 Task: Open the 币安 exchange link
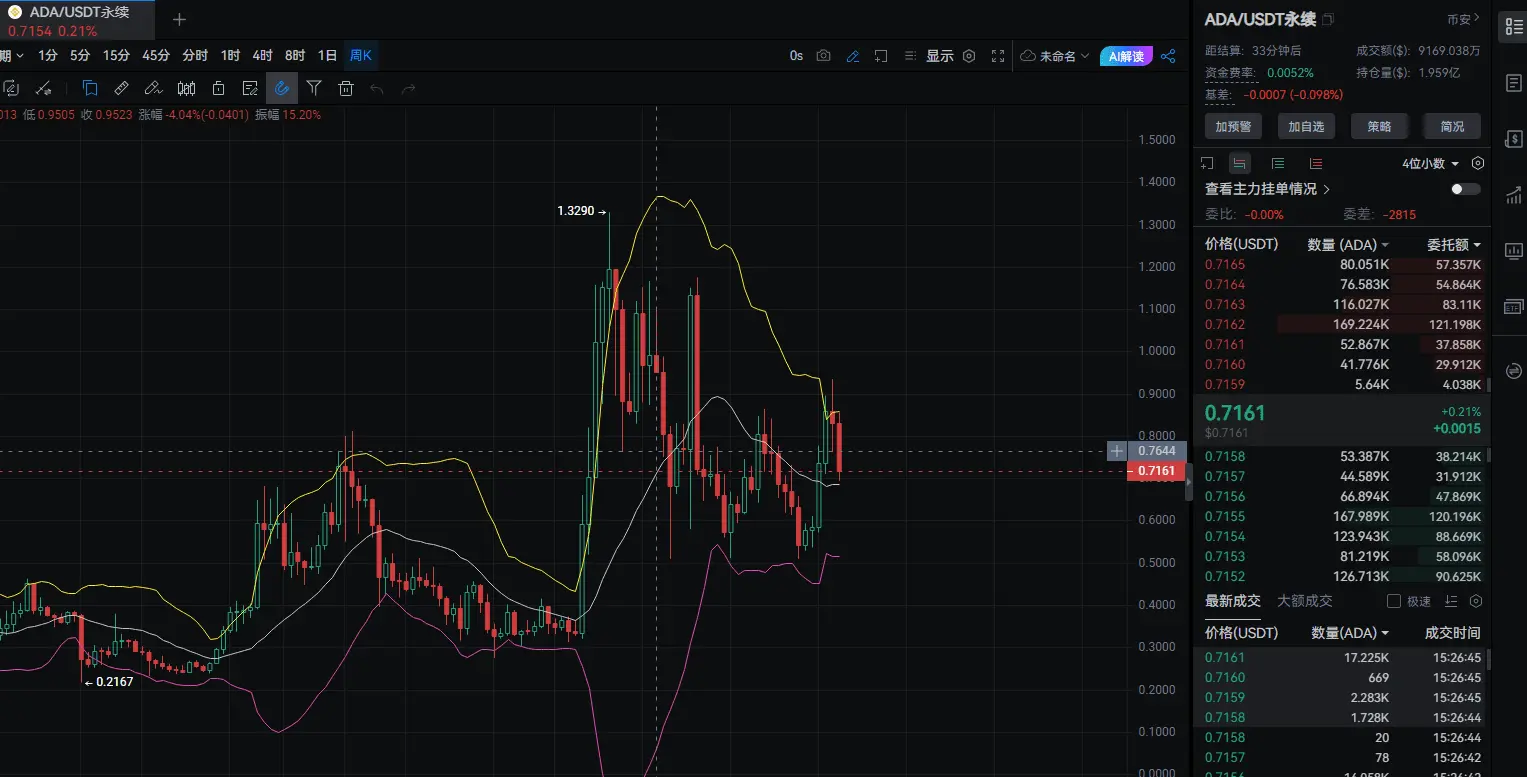point(1463,19)
